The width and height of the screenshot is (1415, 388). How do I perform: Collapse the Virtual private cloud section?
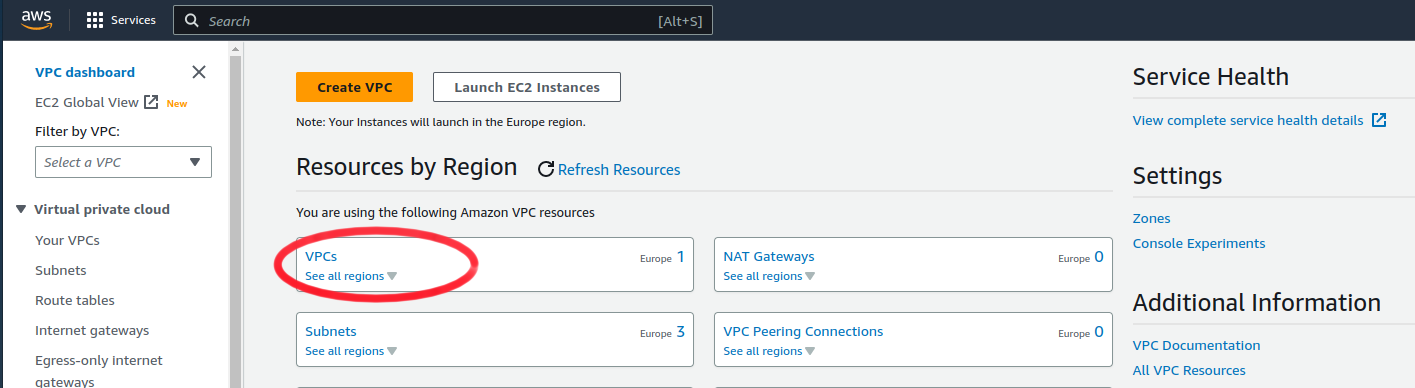tap(21, 210)
